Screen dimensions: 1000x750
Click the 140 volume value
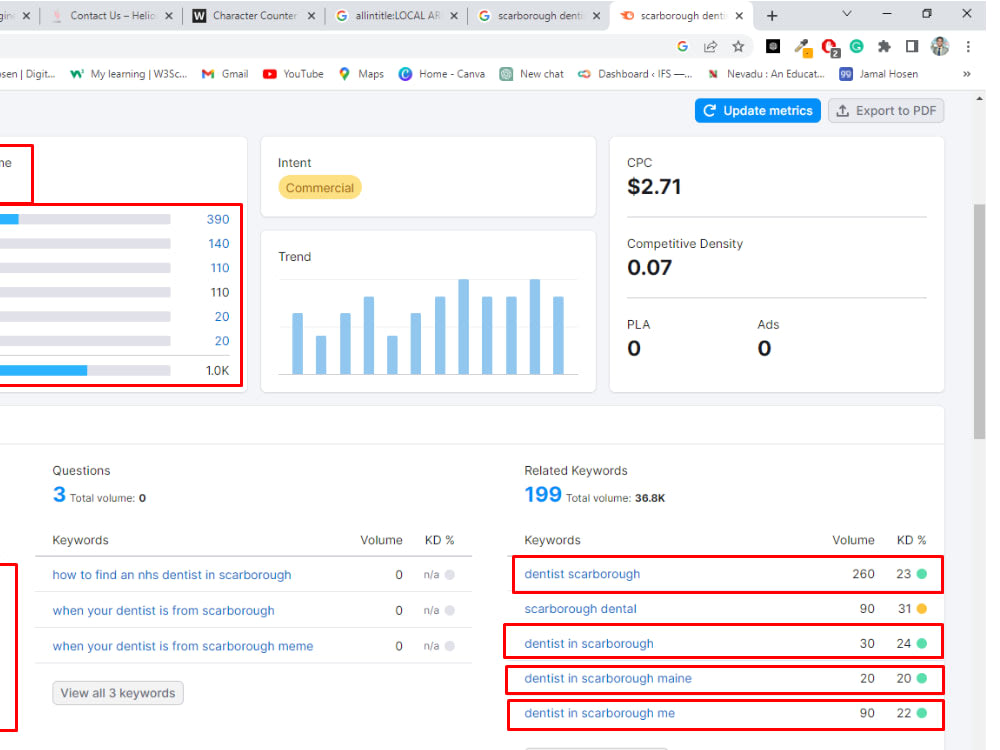tap(218, 243)
